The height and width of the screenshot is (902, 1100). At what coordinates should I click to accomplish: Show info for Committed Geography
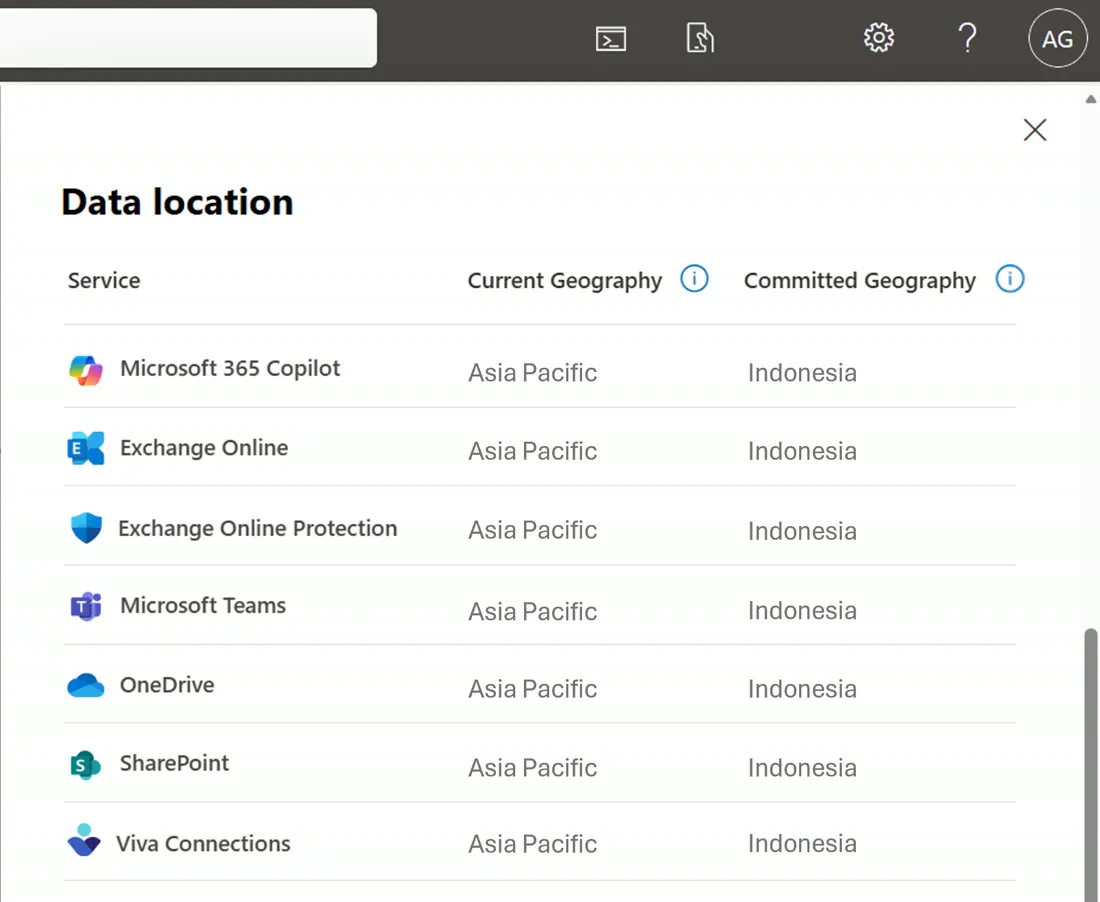(1010, 278)
